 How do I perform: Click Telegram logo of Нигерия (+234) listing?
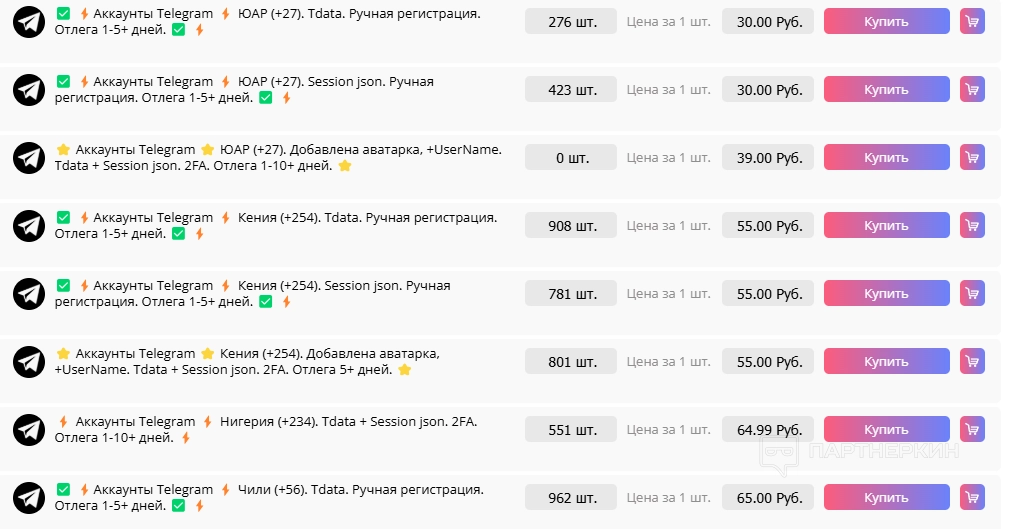pyautogui.click(x=29, y=430)
